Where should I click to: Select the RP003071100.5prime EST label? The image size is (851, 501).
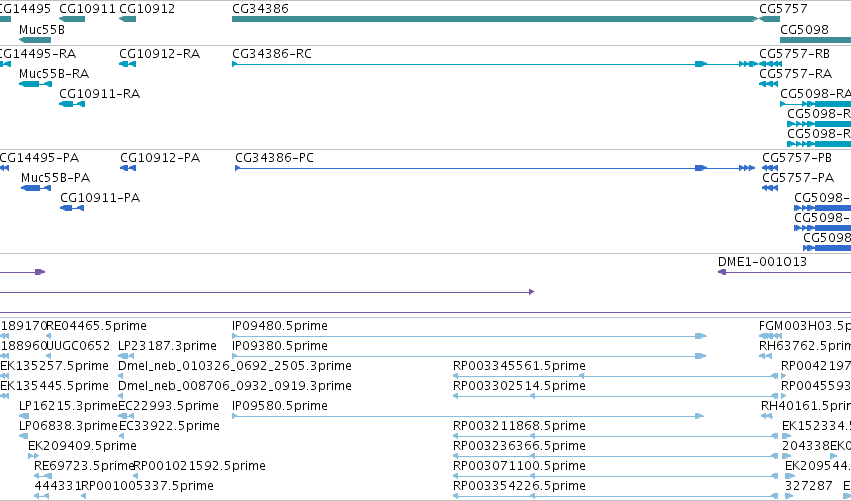[x=519, y=466]
